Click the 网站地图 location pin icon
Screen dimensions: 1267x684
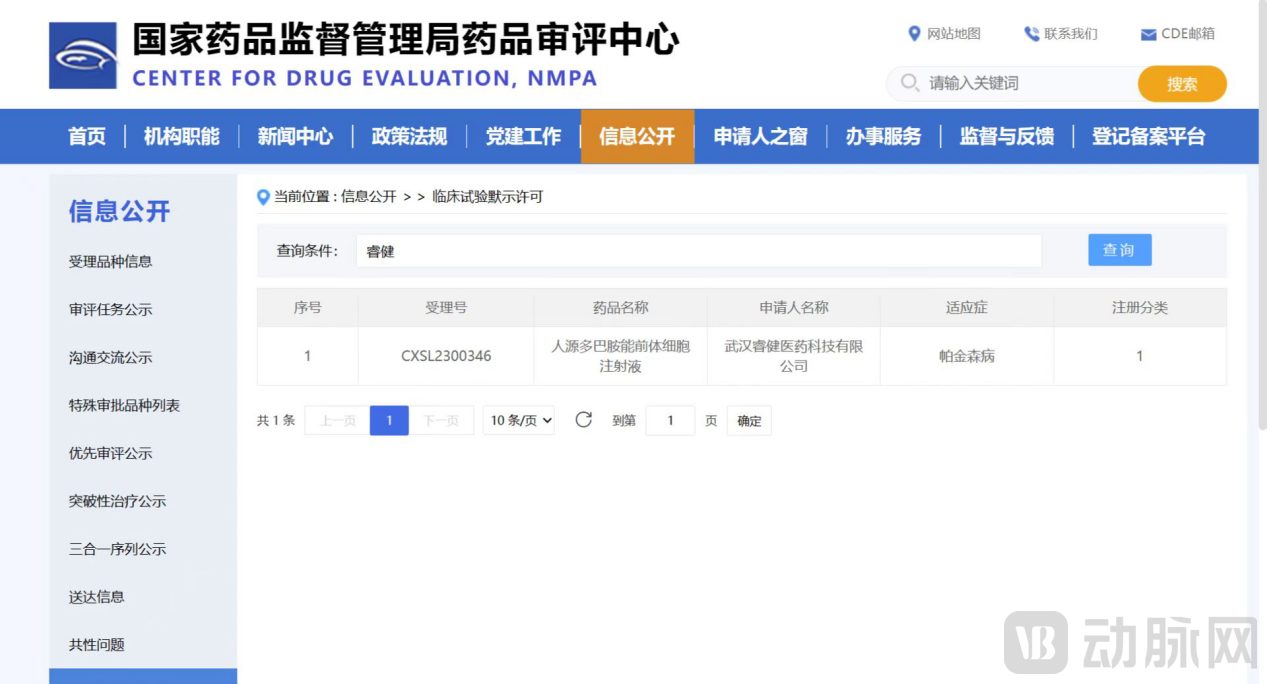(913, 33)
